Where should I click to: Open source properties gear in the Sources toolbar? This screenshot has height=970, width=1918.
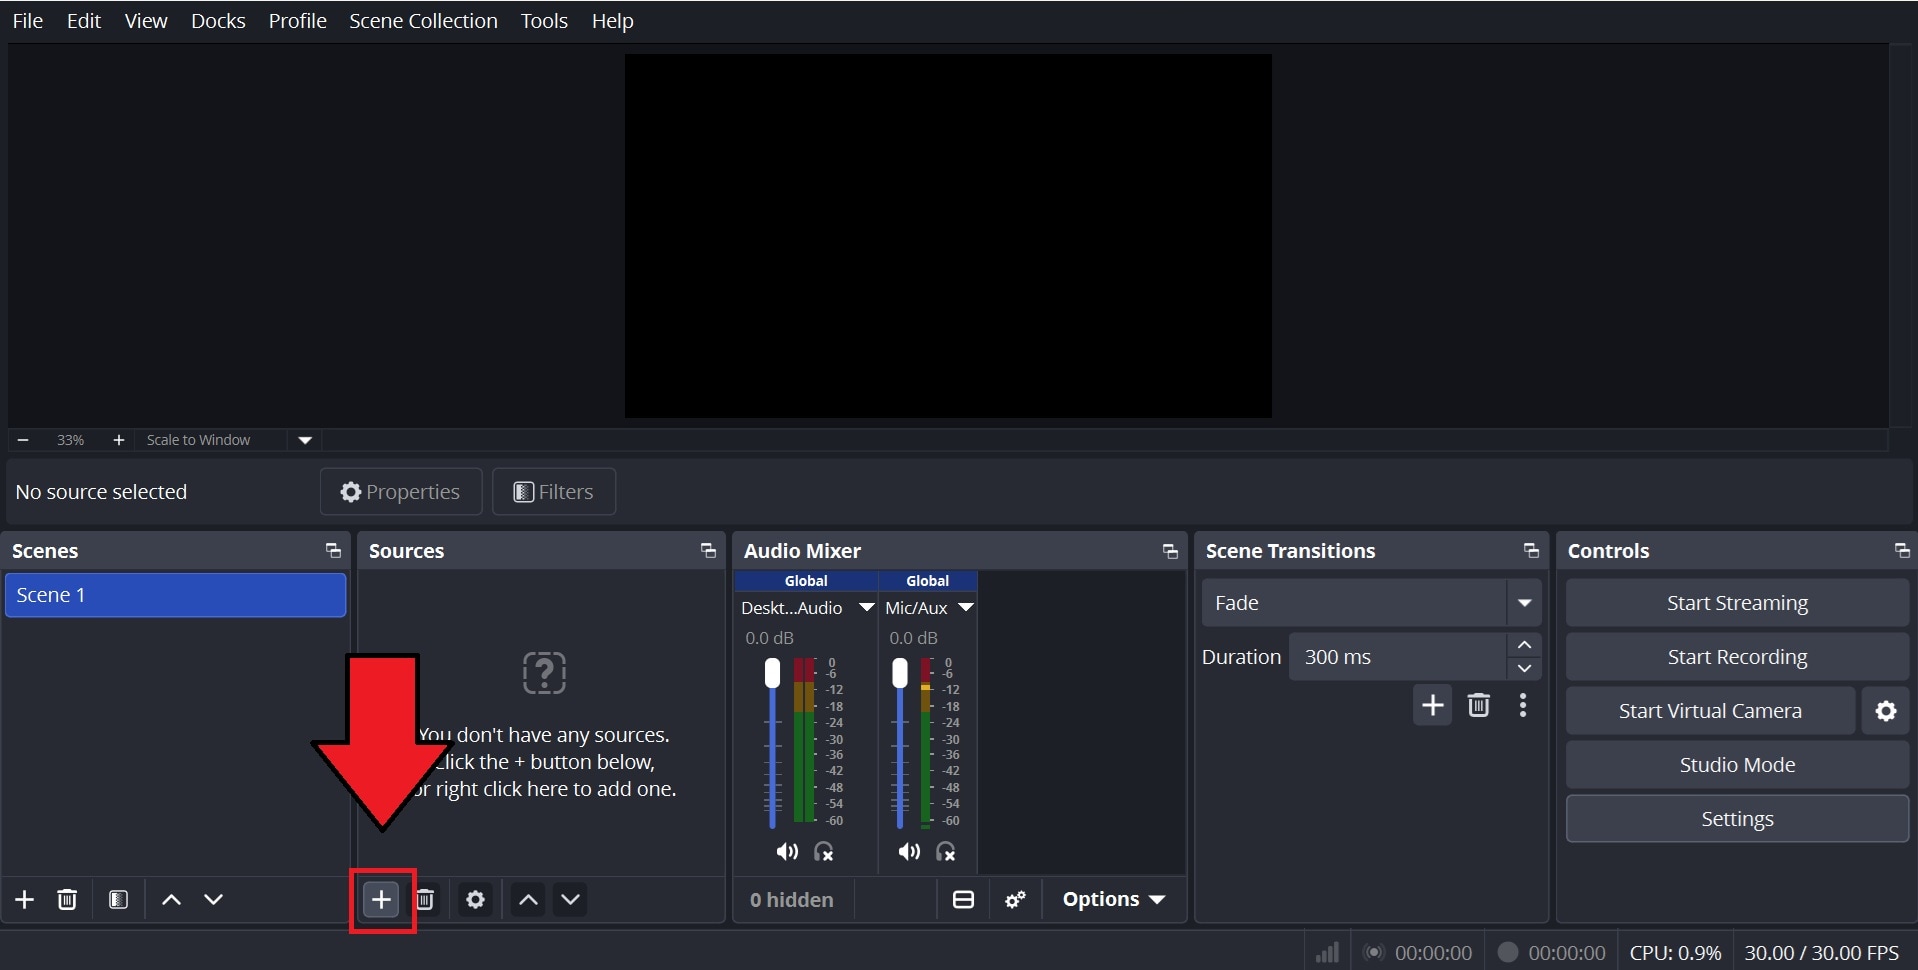(x=475, y=900)
